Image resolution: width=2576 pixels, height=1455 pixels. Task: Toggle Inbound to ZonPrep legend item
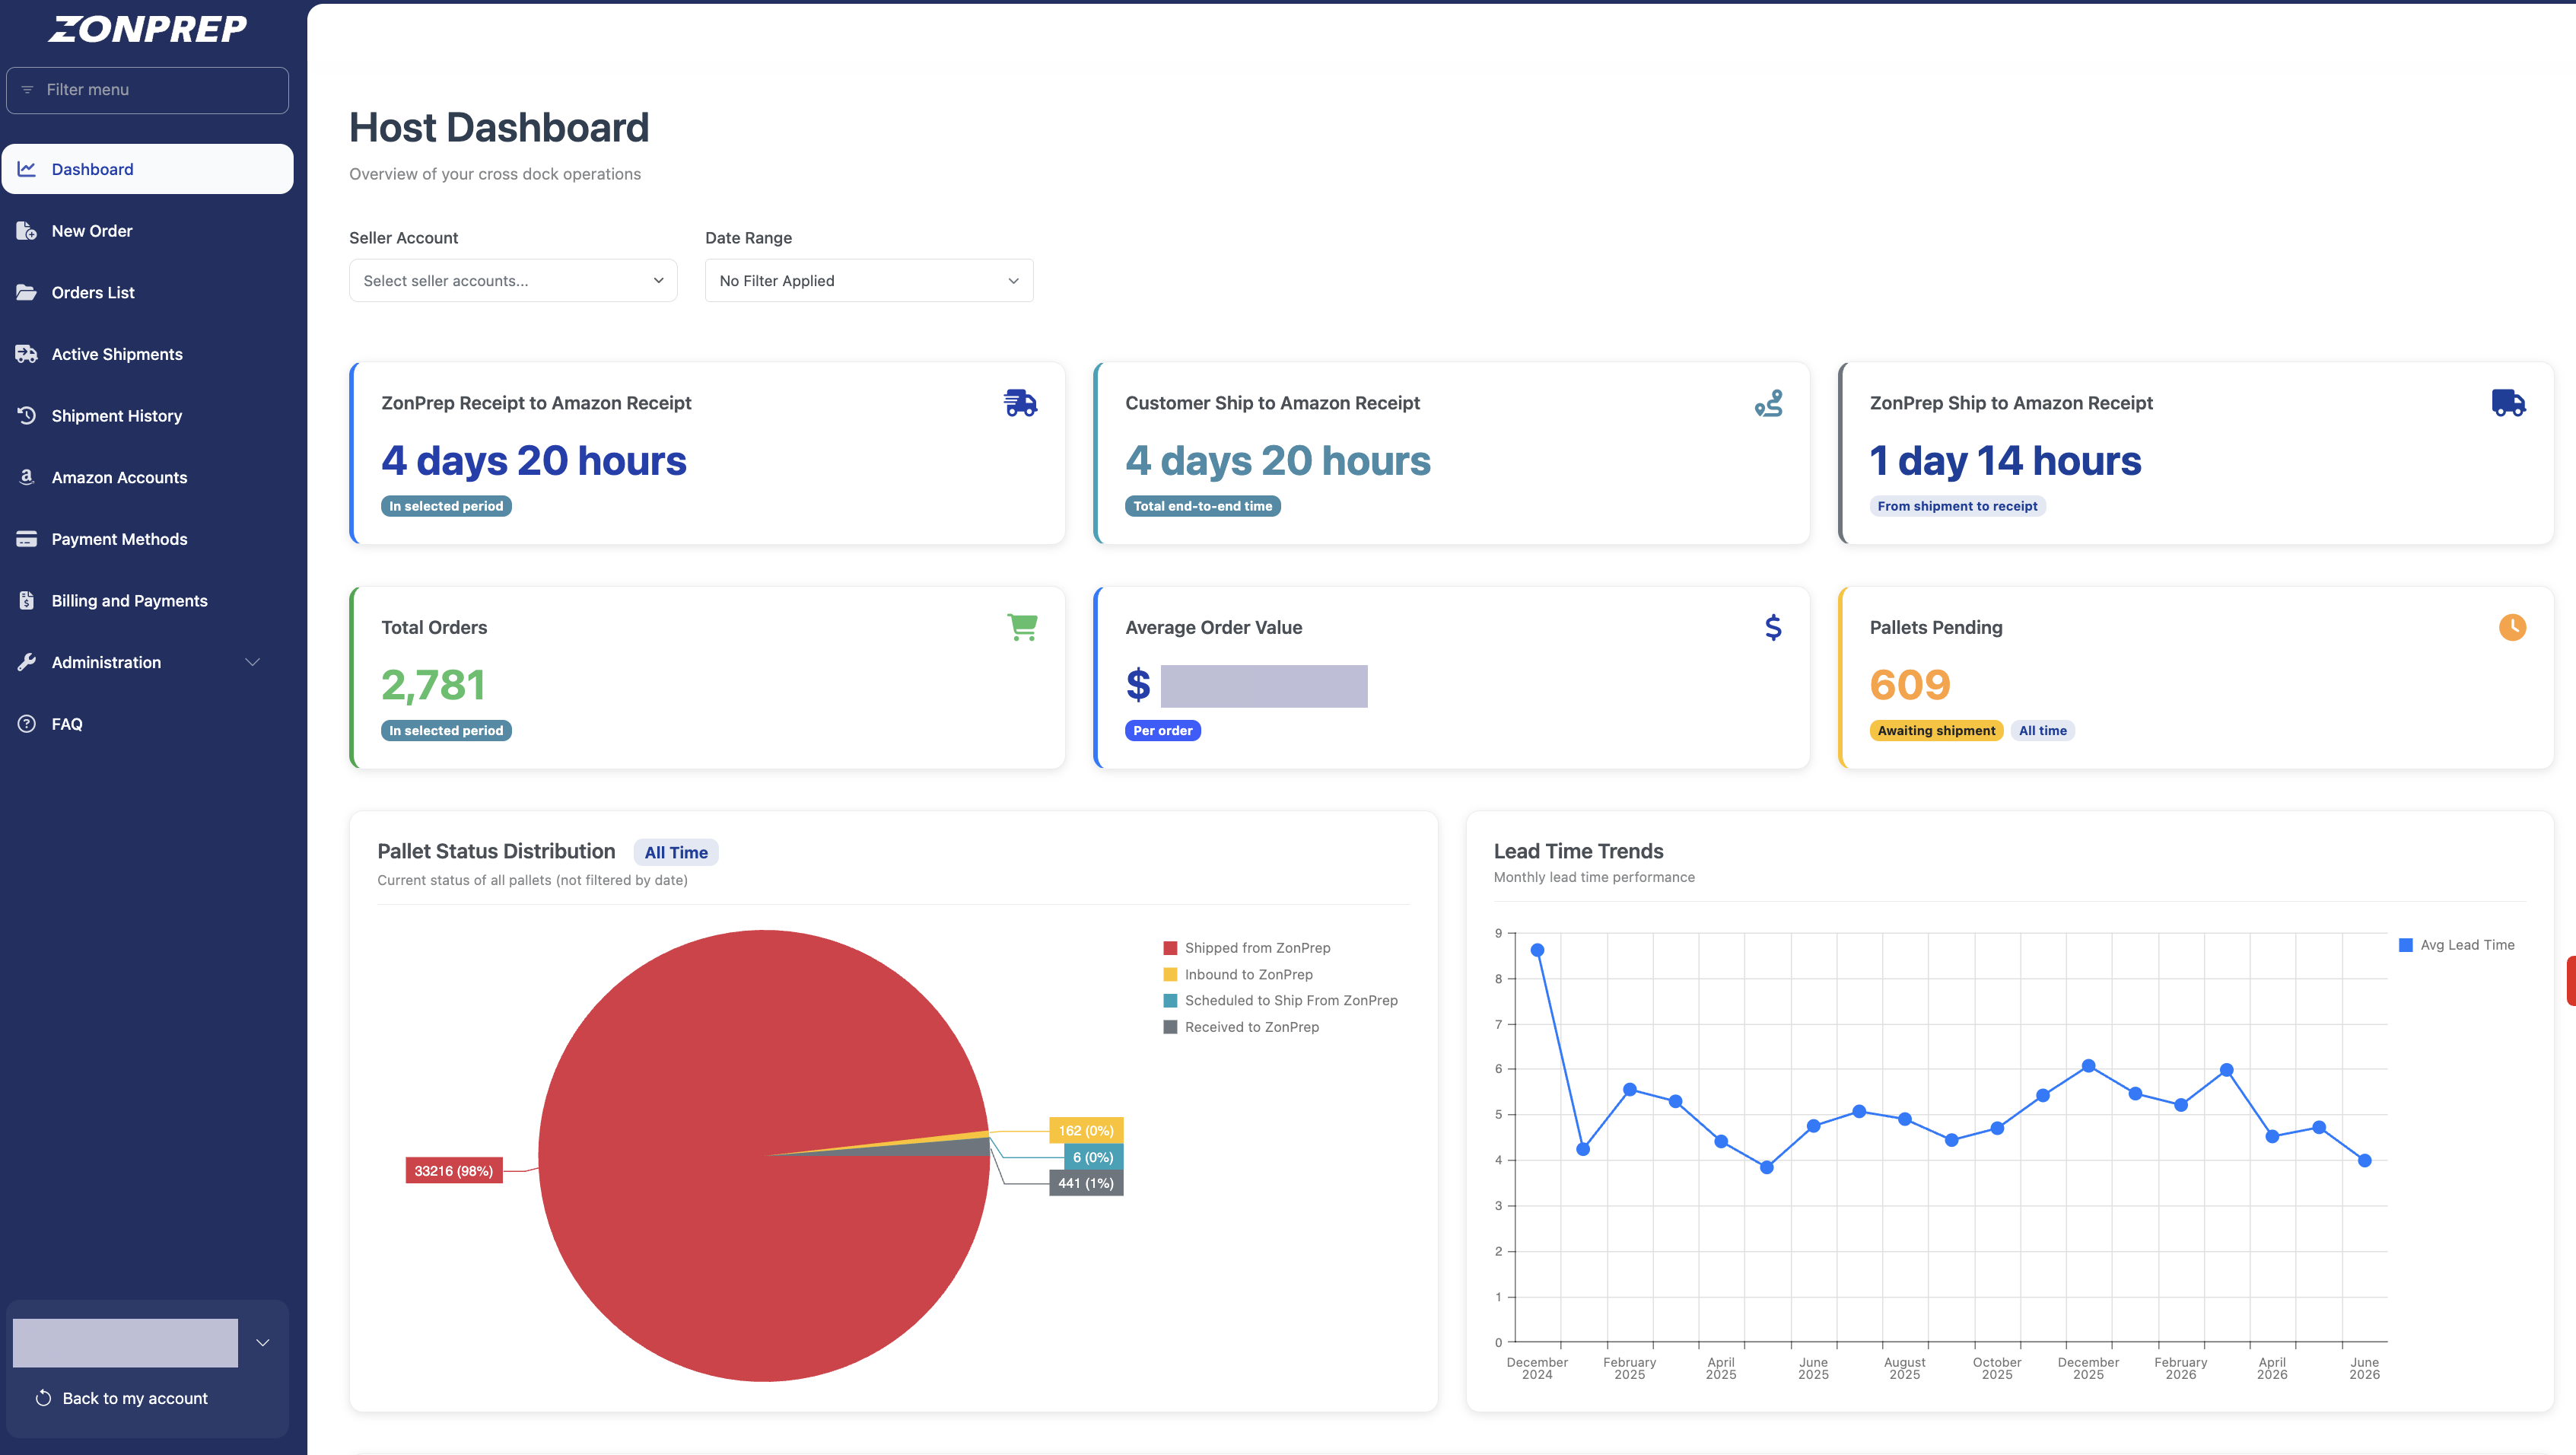(x=1238, y=974)
